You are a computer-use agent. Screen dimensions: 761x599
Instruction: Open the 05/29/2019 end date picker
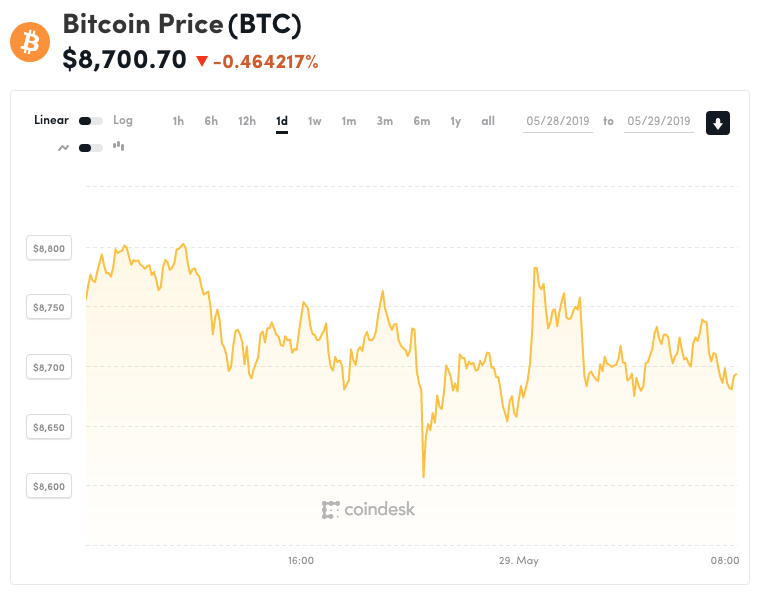coord(659,121)
